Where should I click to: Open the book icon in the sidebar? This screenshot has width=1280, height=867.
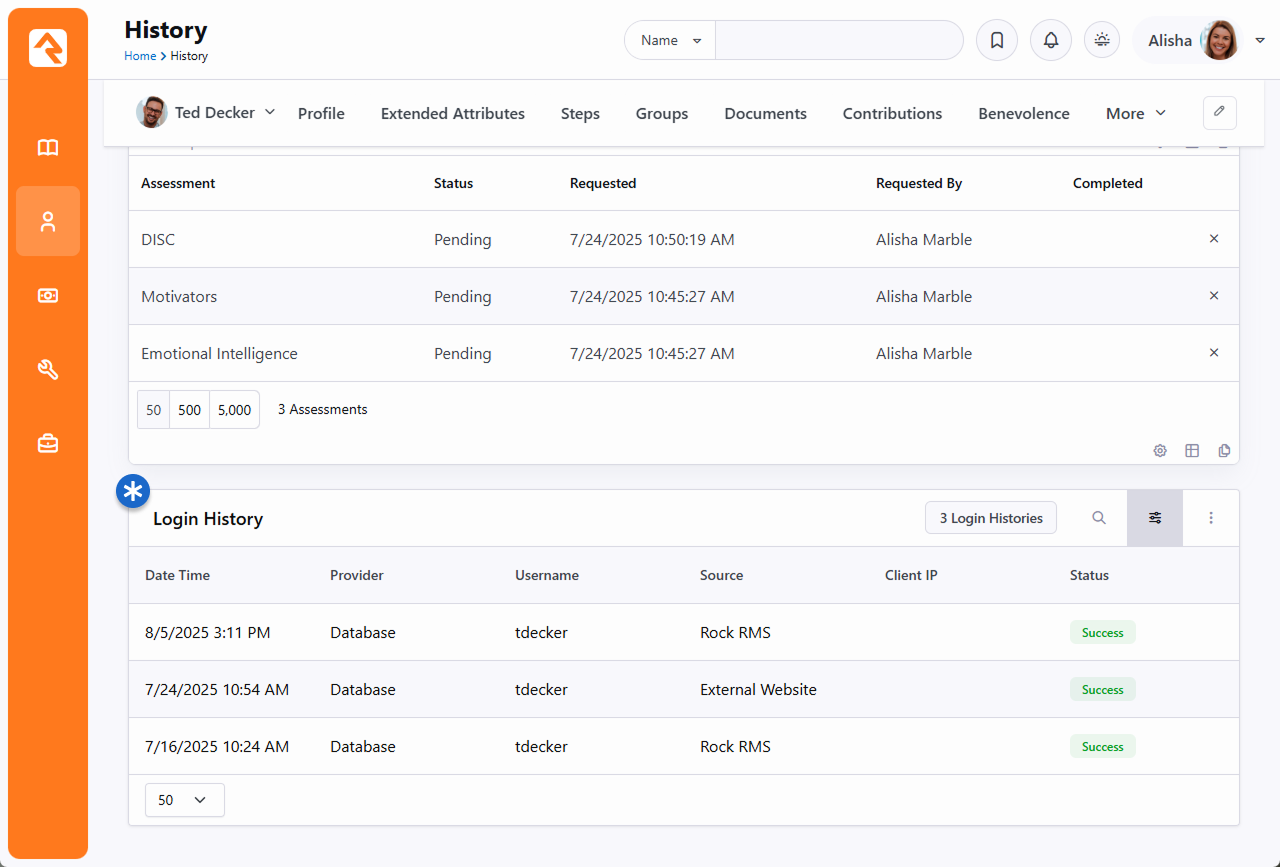click(x=48, y=148)
